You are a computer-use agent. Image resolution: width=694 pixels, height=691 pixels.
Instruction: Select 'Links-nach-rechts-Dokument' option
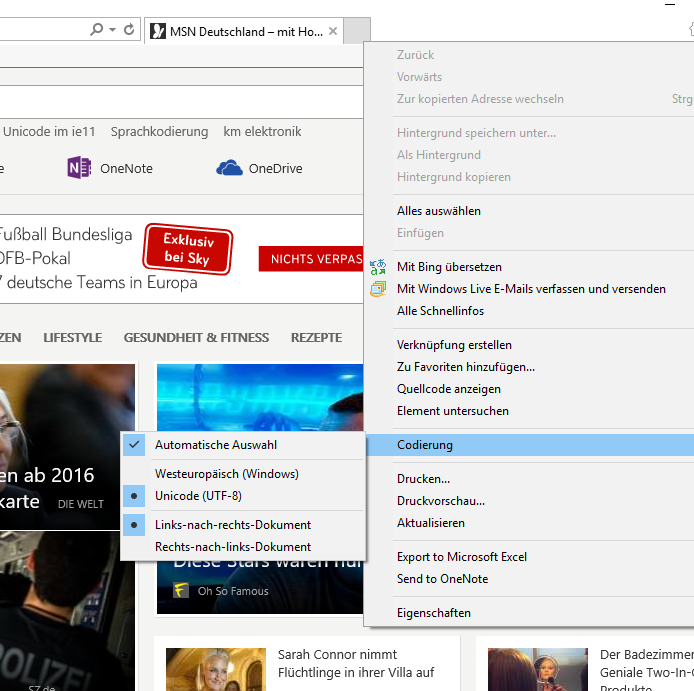tap(243, 525)
